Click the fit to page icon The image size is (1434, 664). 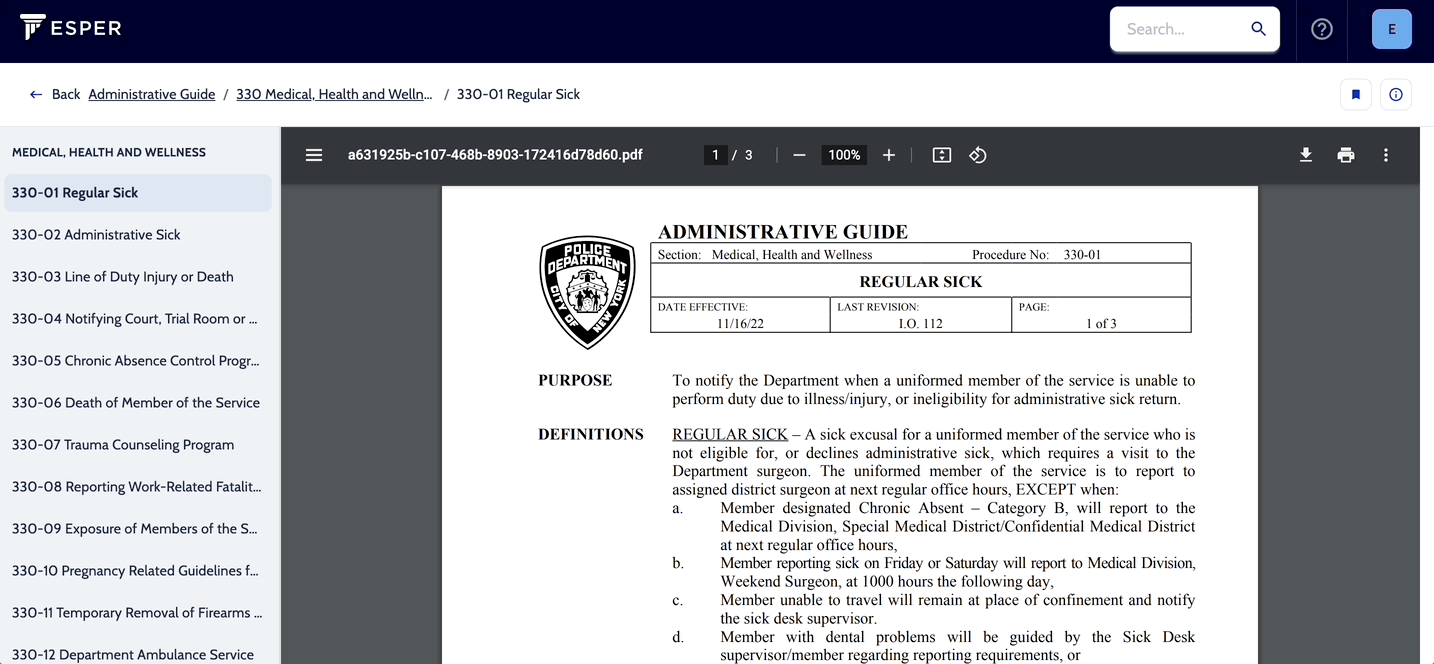[942, 155]
